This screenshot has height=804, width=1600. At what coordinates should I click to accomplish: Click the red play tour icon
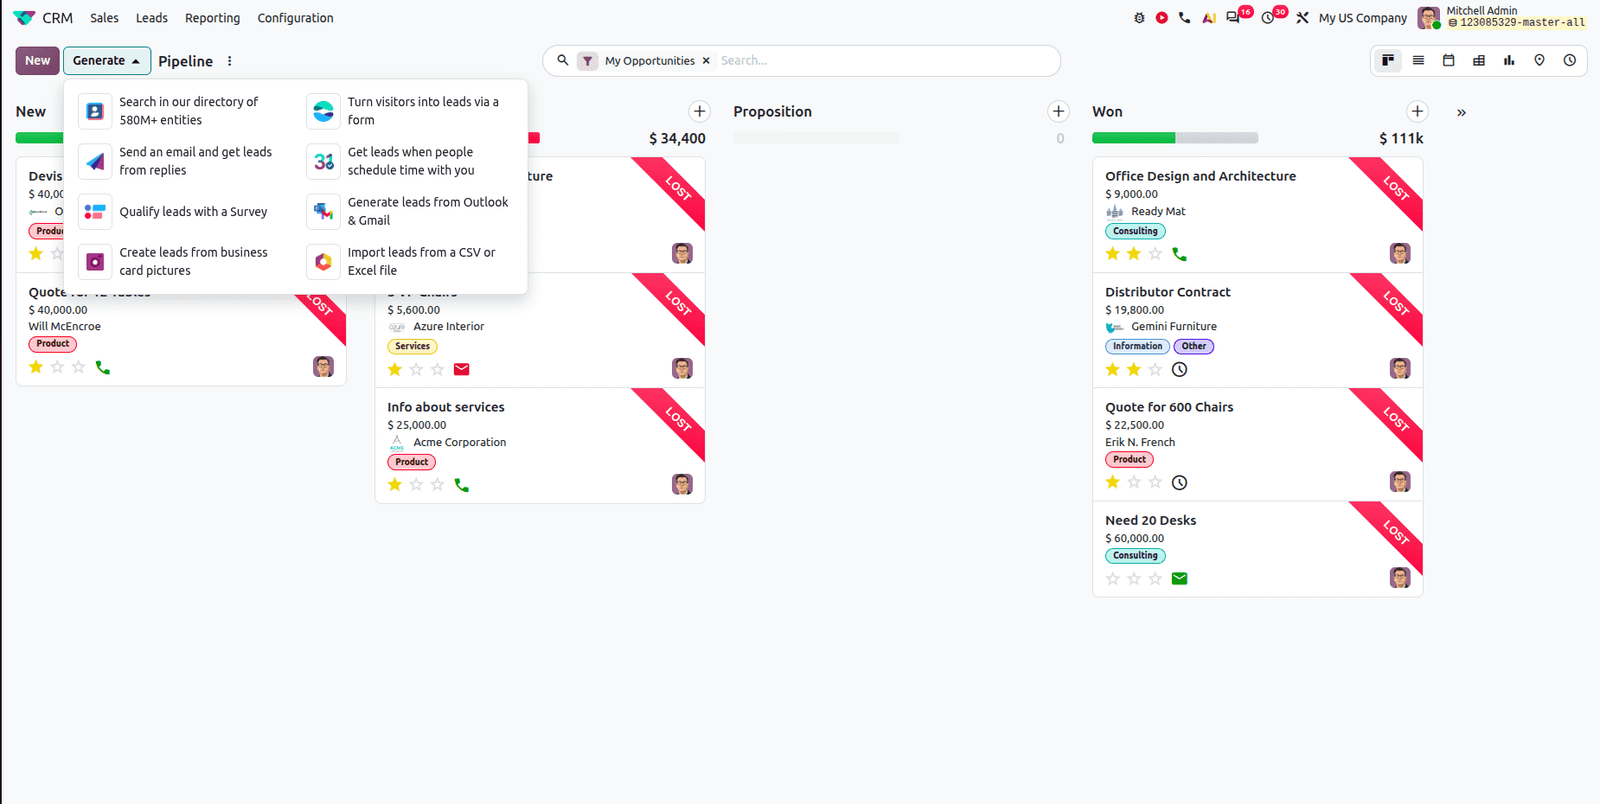[1162, 18]
